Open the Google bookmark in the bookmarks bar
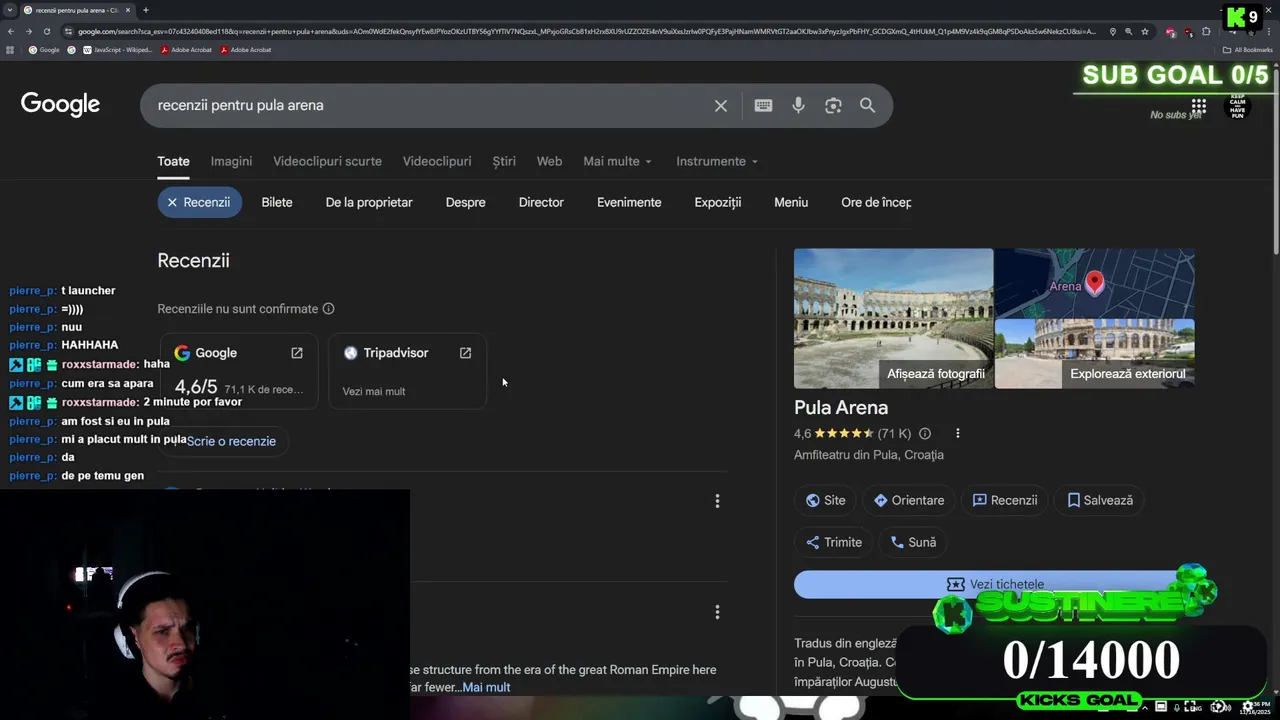The width and height of the screenshot is (1280, 720). tap(44, 49)
